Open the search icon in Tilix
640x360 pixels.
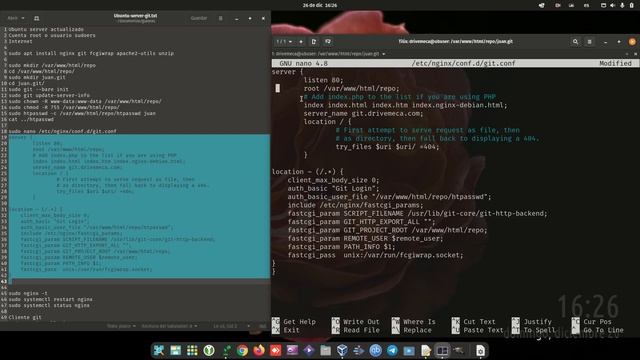(576, 42)
